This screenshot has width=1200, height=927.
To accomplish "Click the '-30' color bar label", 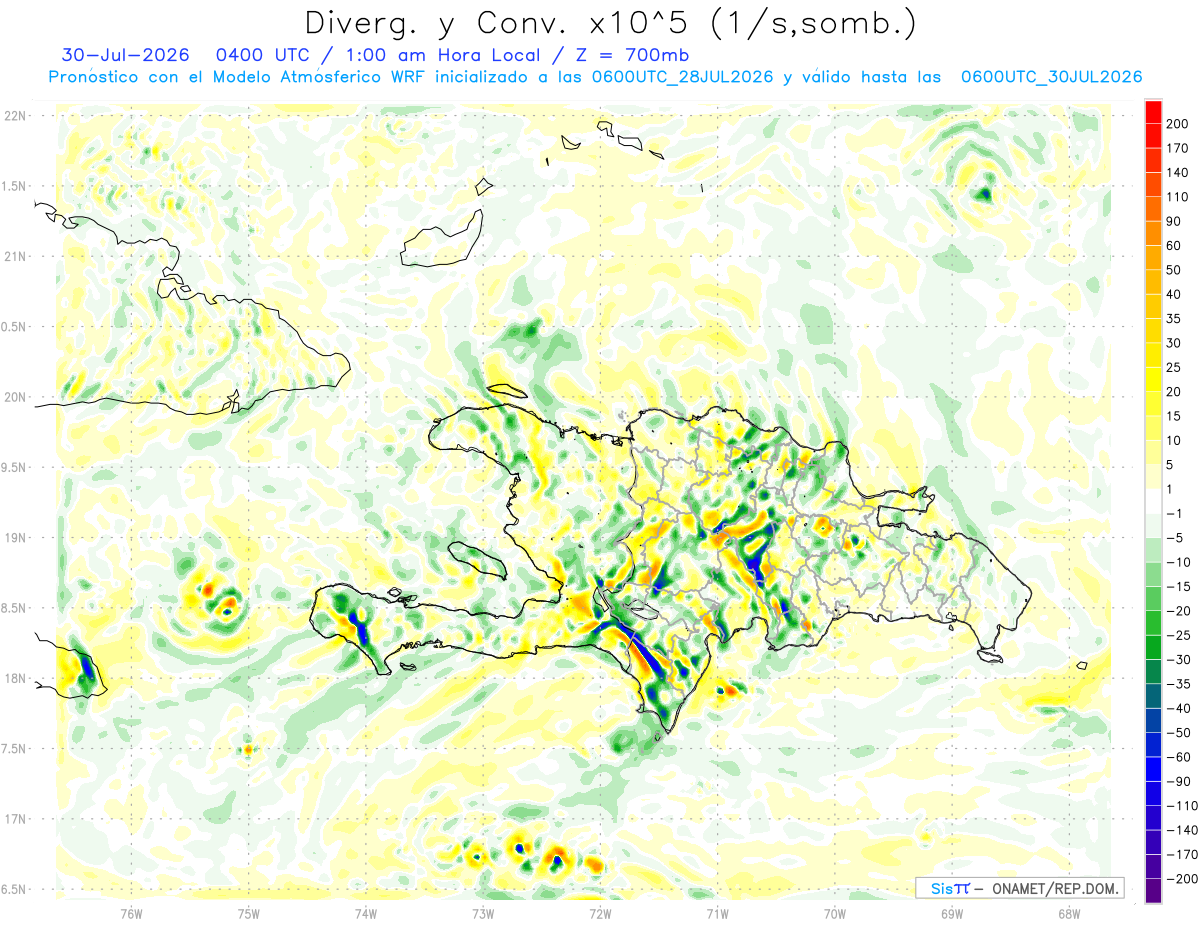I will point(1179,660).
